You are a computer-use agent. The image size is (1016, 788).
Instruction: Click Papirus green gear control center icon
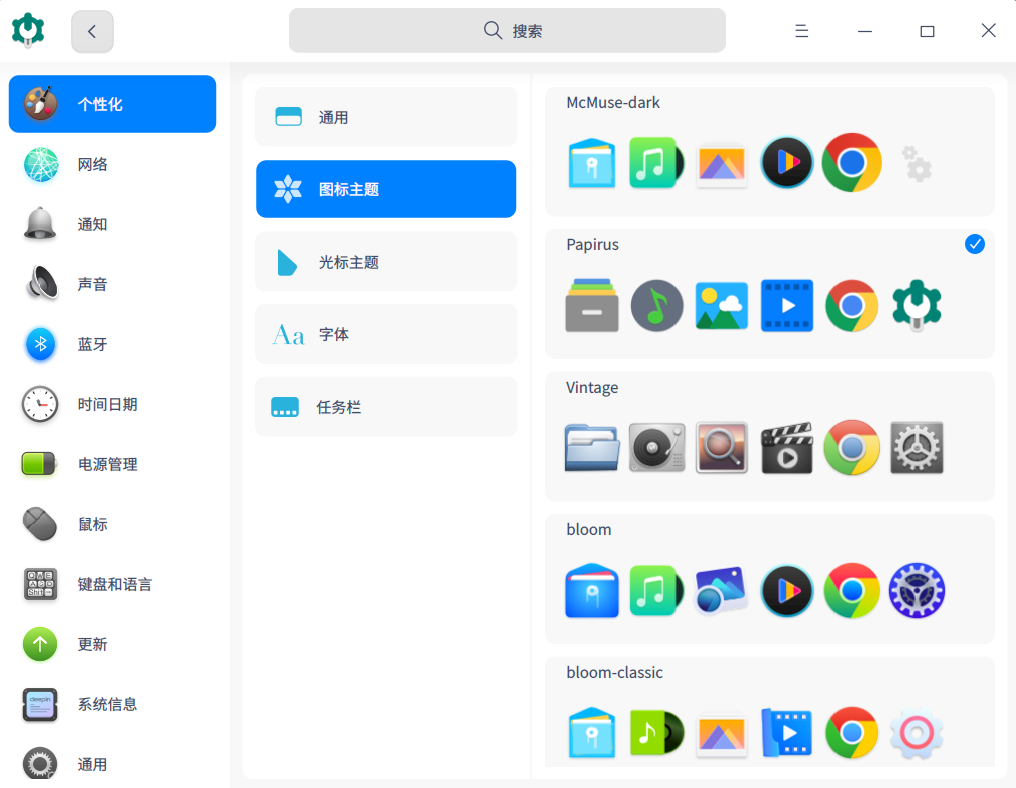coord(916,305)
